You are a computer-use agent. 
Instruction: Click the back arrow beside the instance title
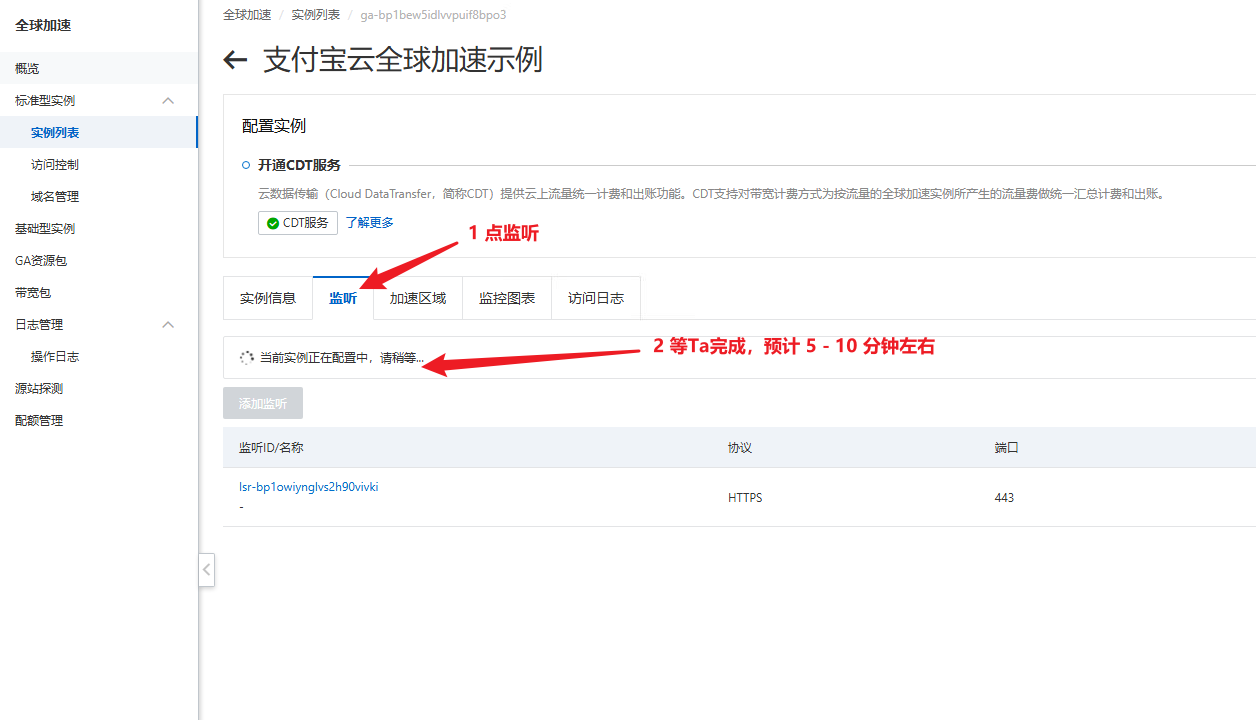point(235,60)
